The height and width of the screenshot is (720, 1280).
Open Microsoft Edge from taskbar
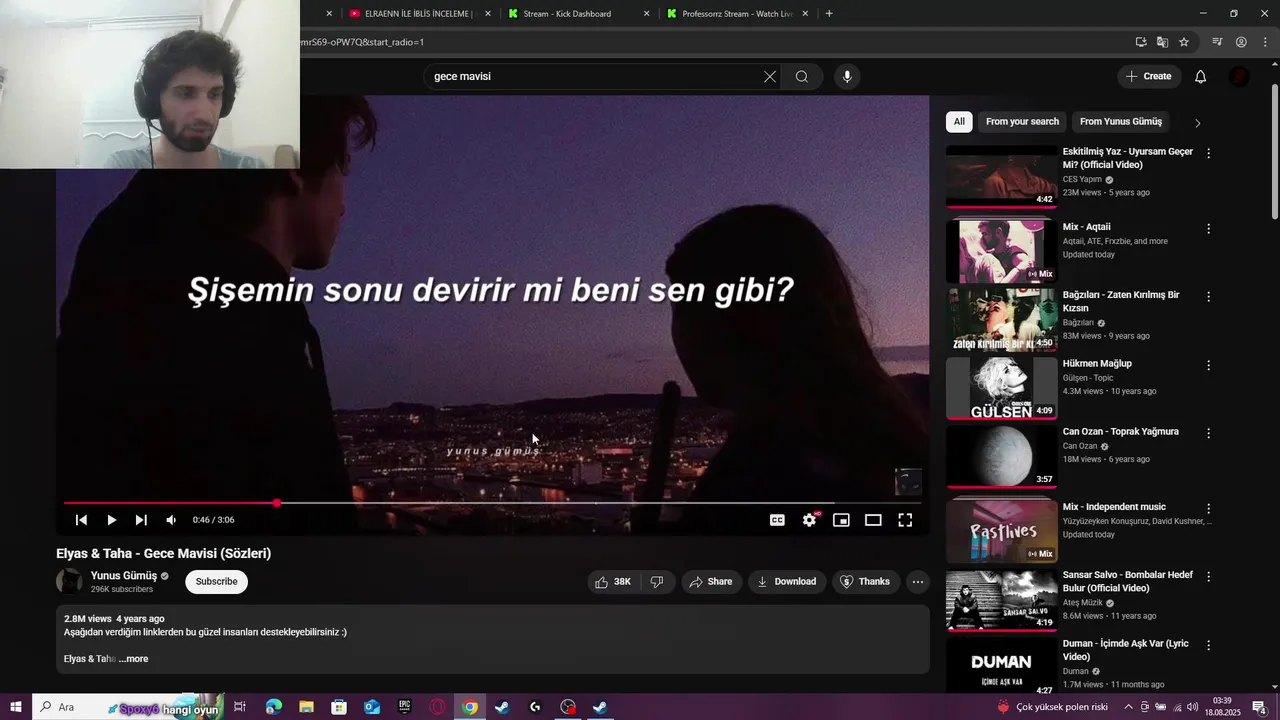[274, 707]
